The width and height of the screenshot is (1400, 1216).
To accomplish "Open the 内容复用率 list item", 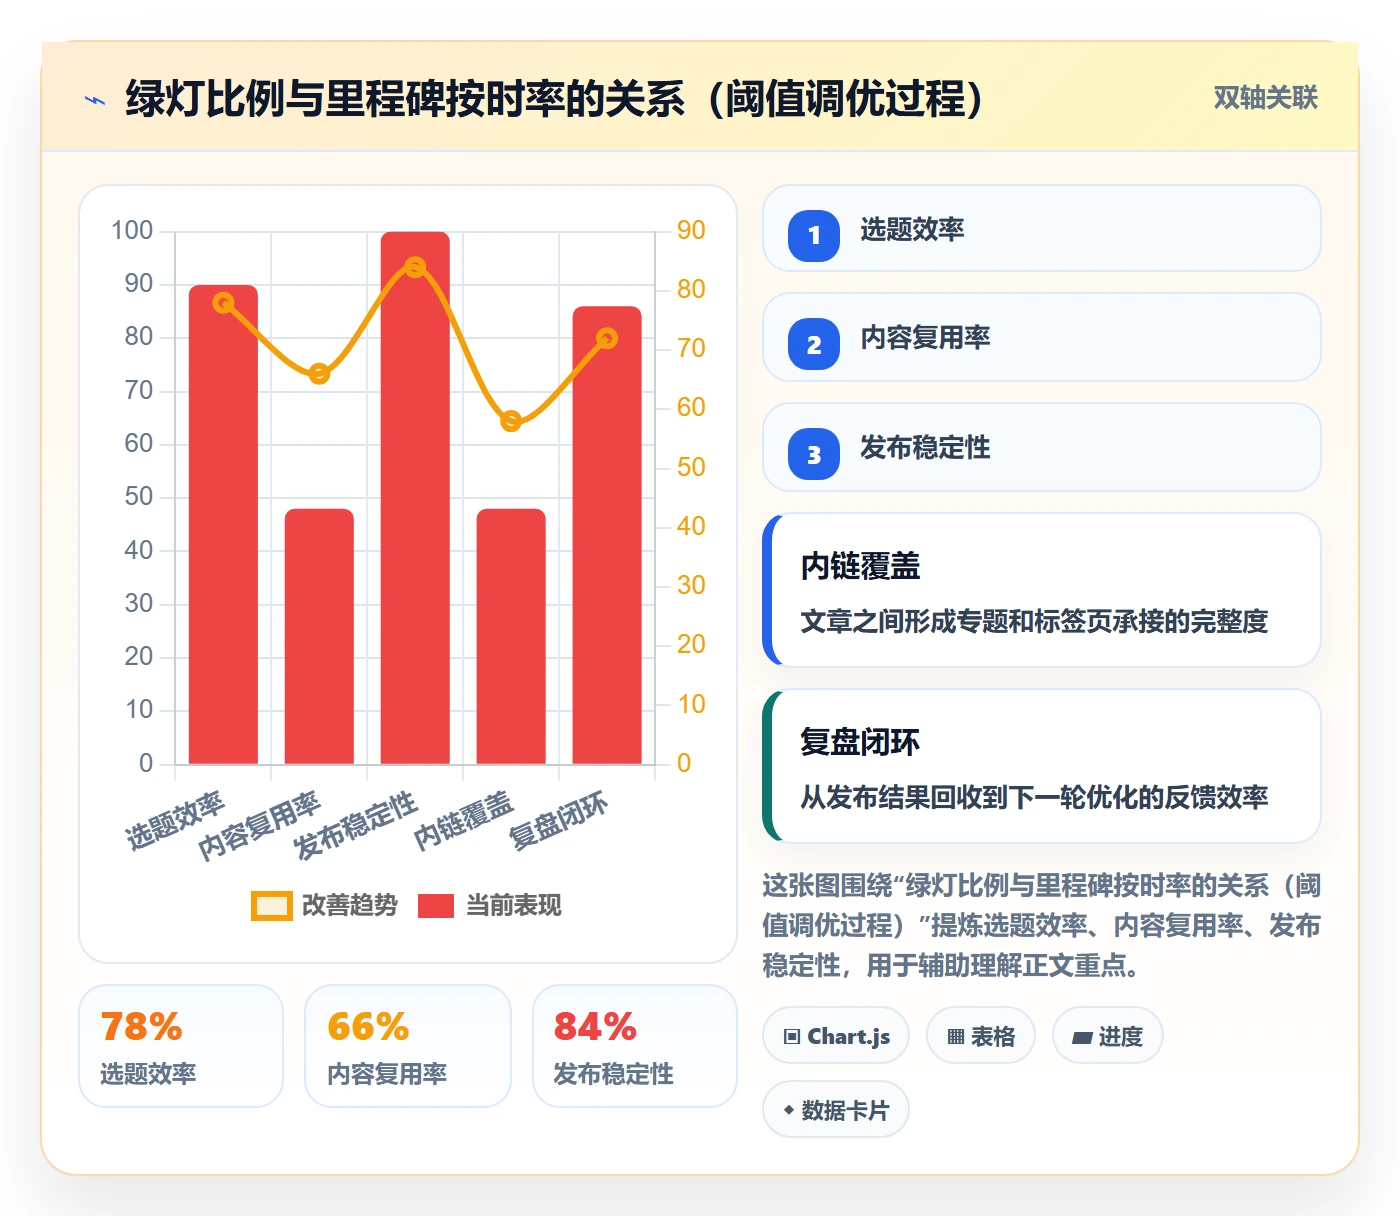I will (x=1041, y=337).
